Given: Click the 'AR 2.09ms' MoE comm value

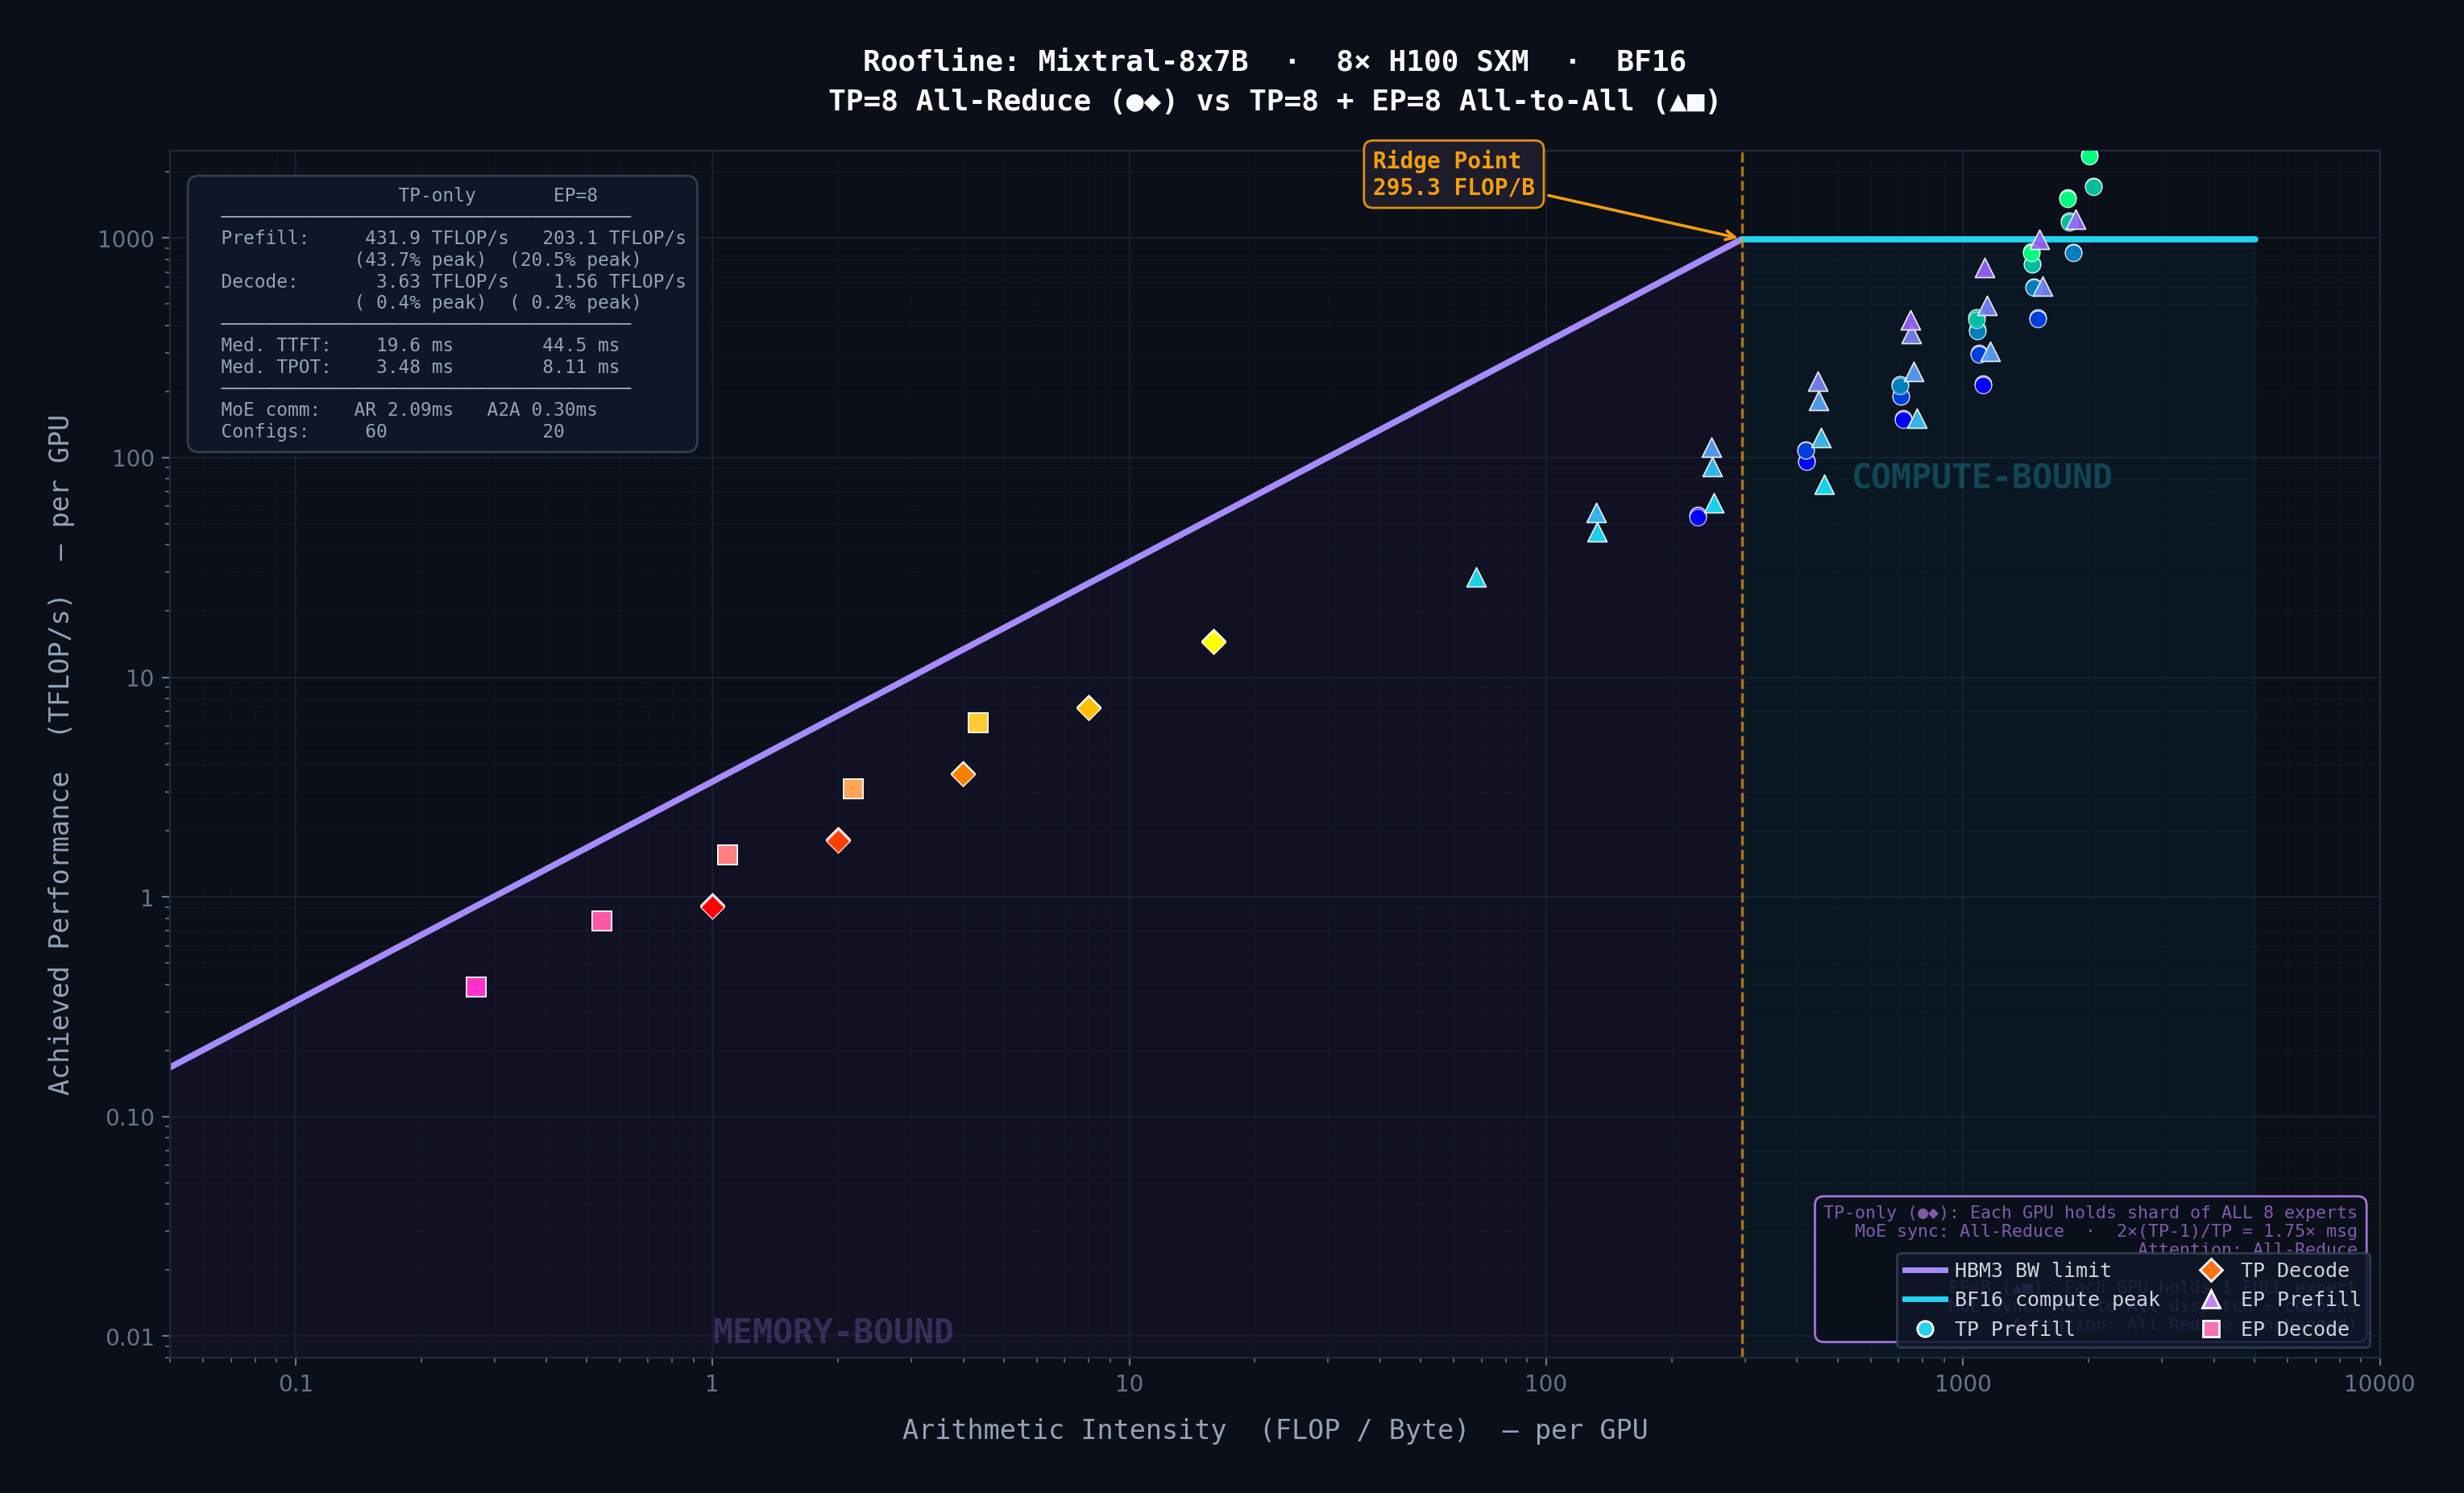Looking at the screenshot, I should coord(403,410).
